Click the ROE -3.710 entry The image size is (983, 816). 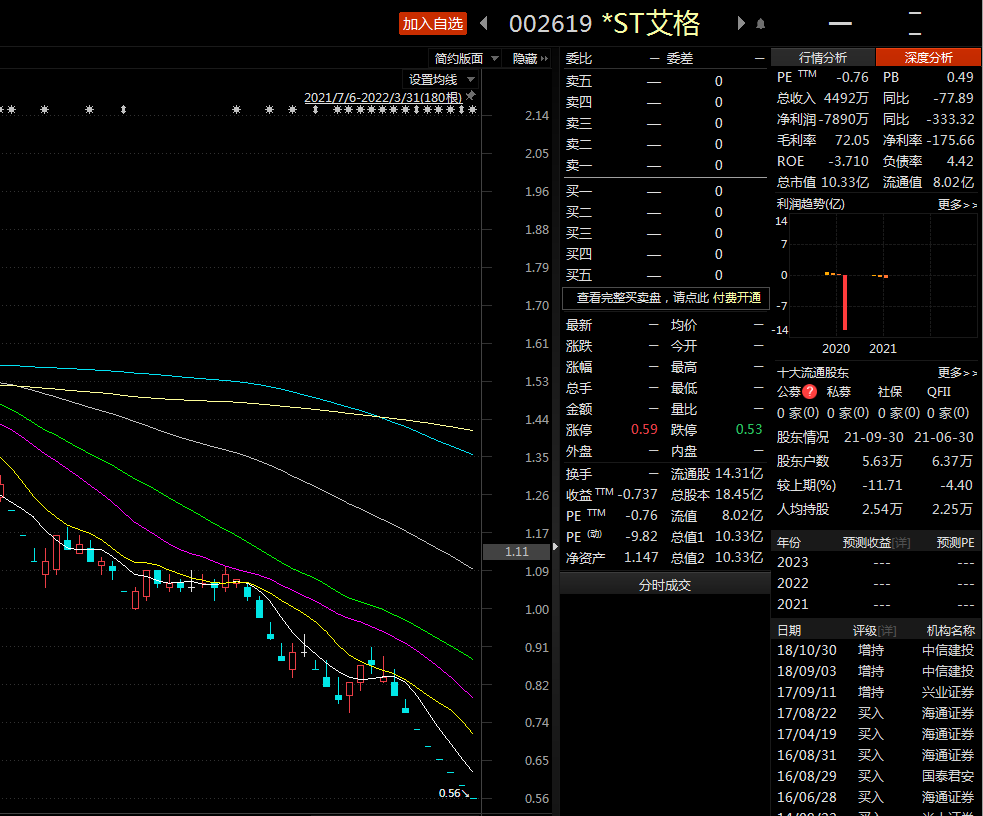pyautogui.click(x=823, y=161)
